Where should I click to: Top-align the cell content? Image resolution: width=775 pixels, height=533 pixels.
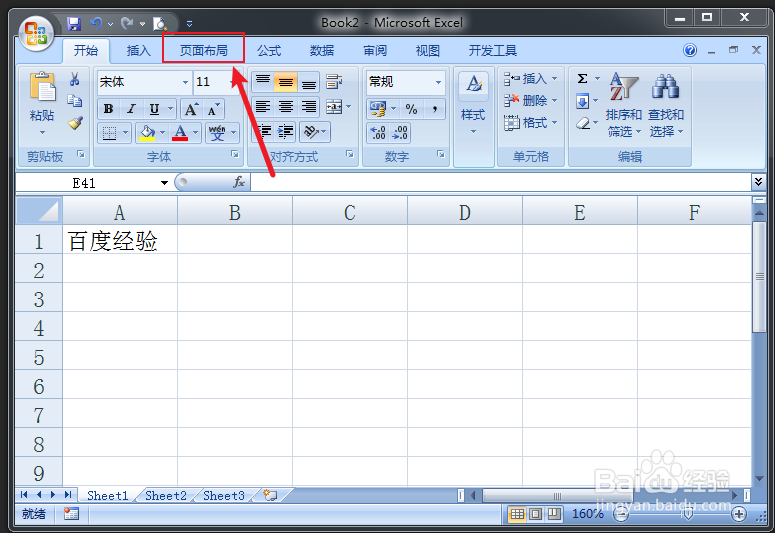click(x=262, y=82)
